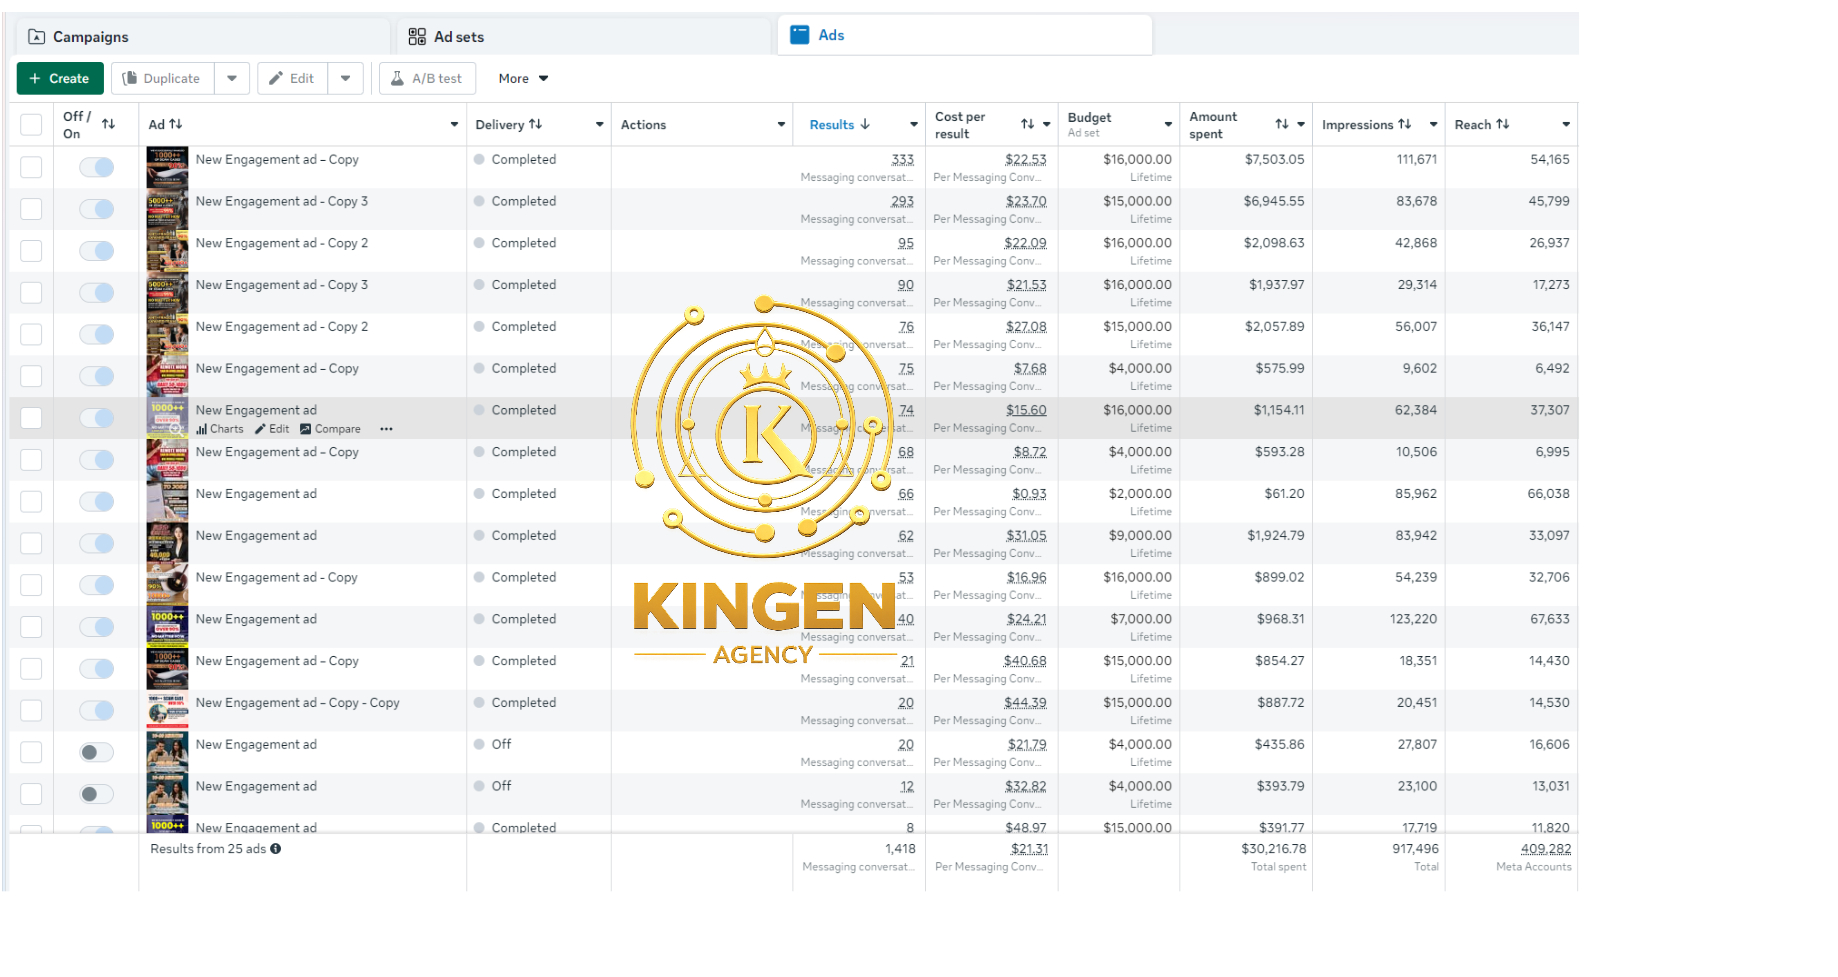Check the box for New Engagement ad - Copy - Copy
The height and width of the screenshot is (977, 1838).
[x=32, y=711]
